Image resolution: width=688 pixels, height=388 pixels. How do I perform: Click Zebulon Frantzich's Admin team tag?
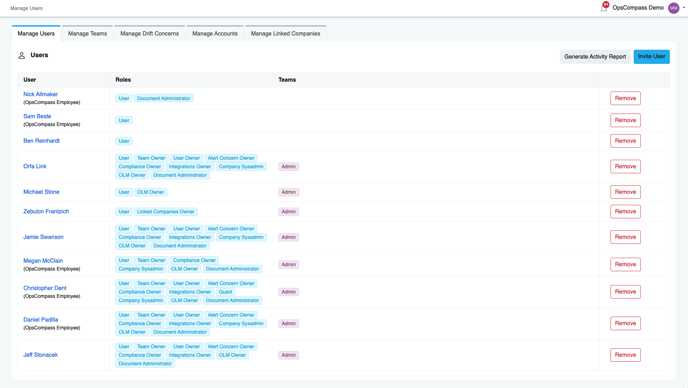289,212
